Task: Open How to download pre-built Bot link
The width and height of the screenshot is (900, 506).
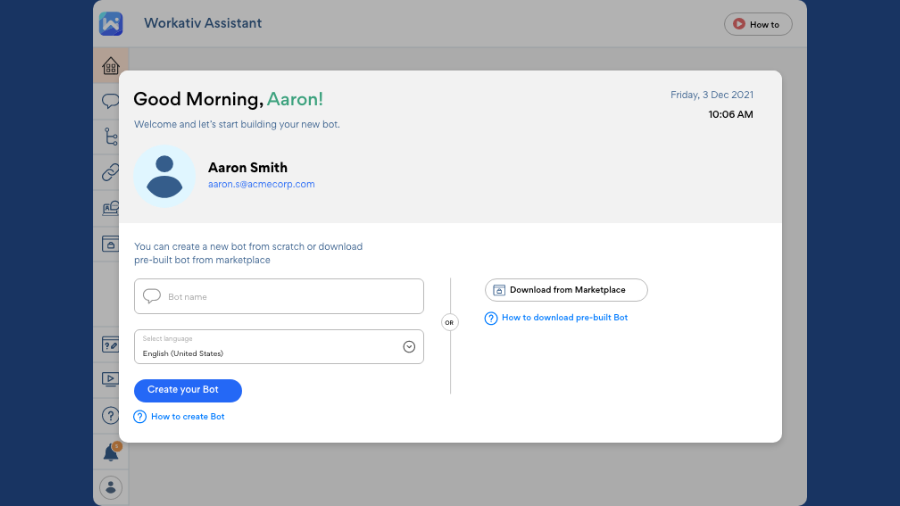Action: click(564, 318)
